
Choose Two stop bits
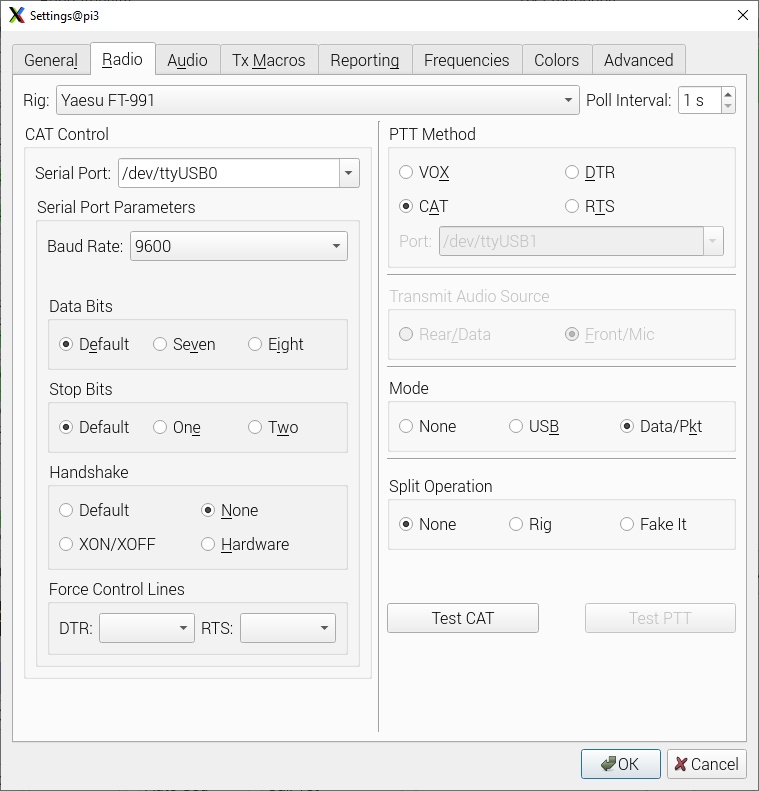tap(273, 427)
